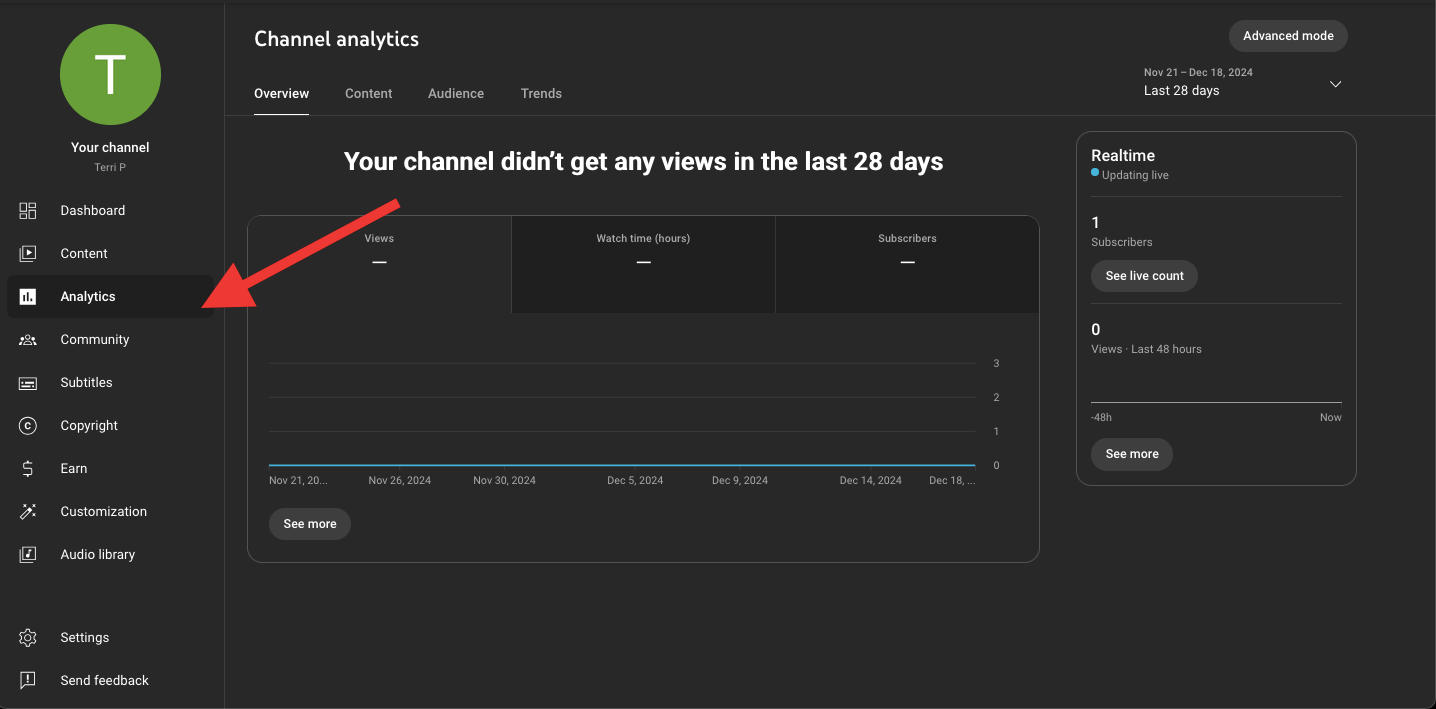Select the Subscribers metric card
This screenshot has width=1436, height=709.
point(907,263)
